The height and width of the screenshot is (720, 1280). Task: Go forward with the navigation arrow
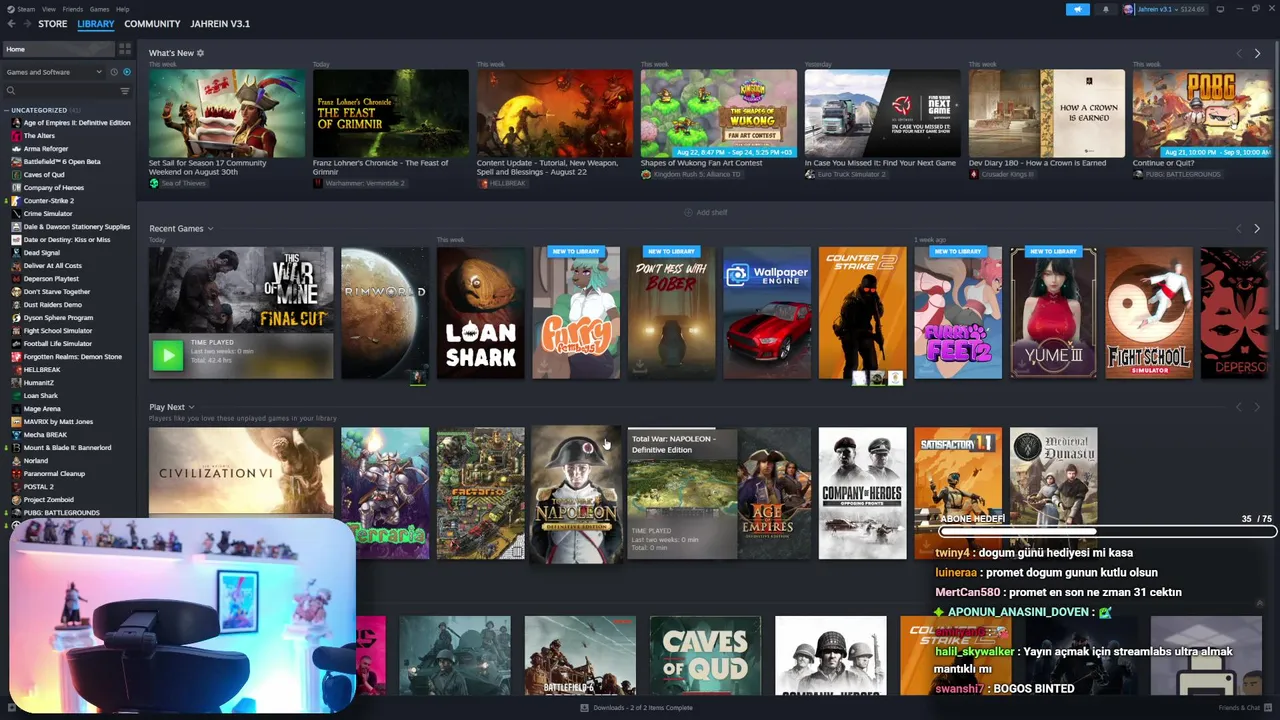[26, 24]
